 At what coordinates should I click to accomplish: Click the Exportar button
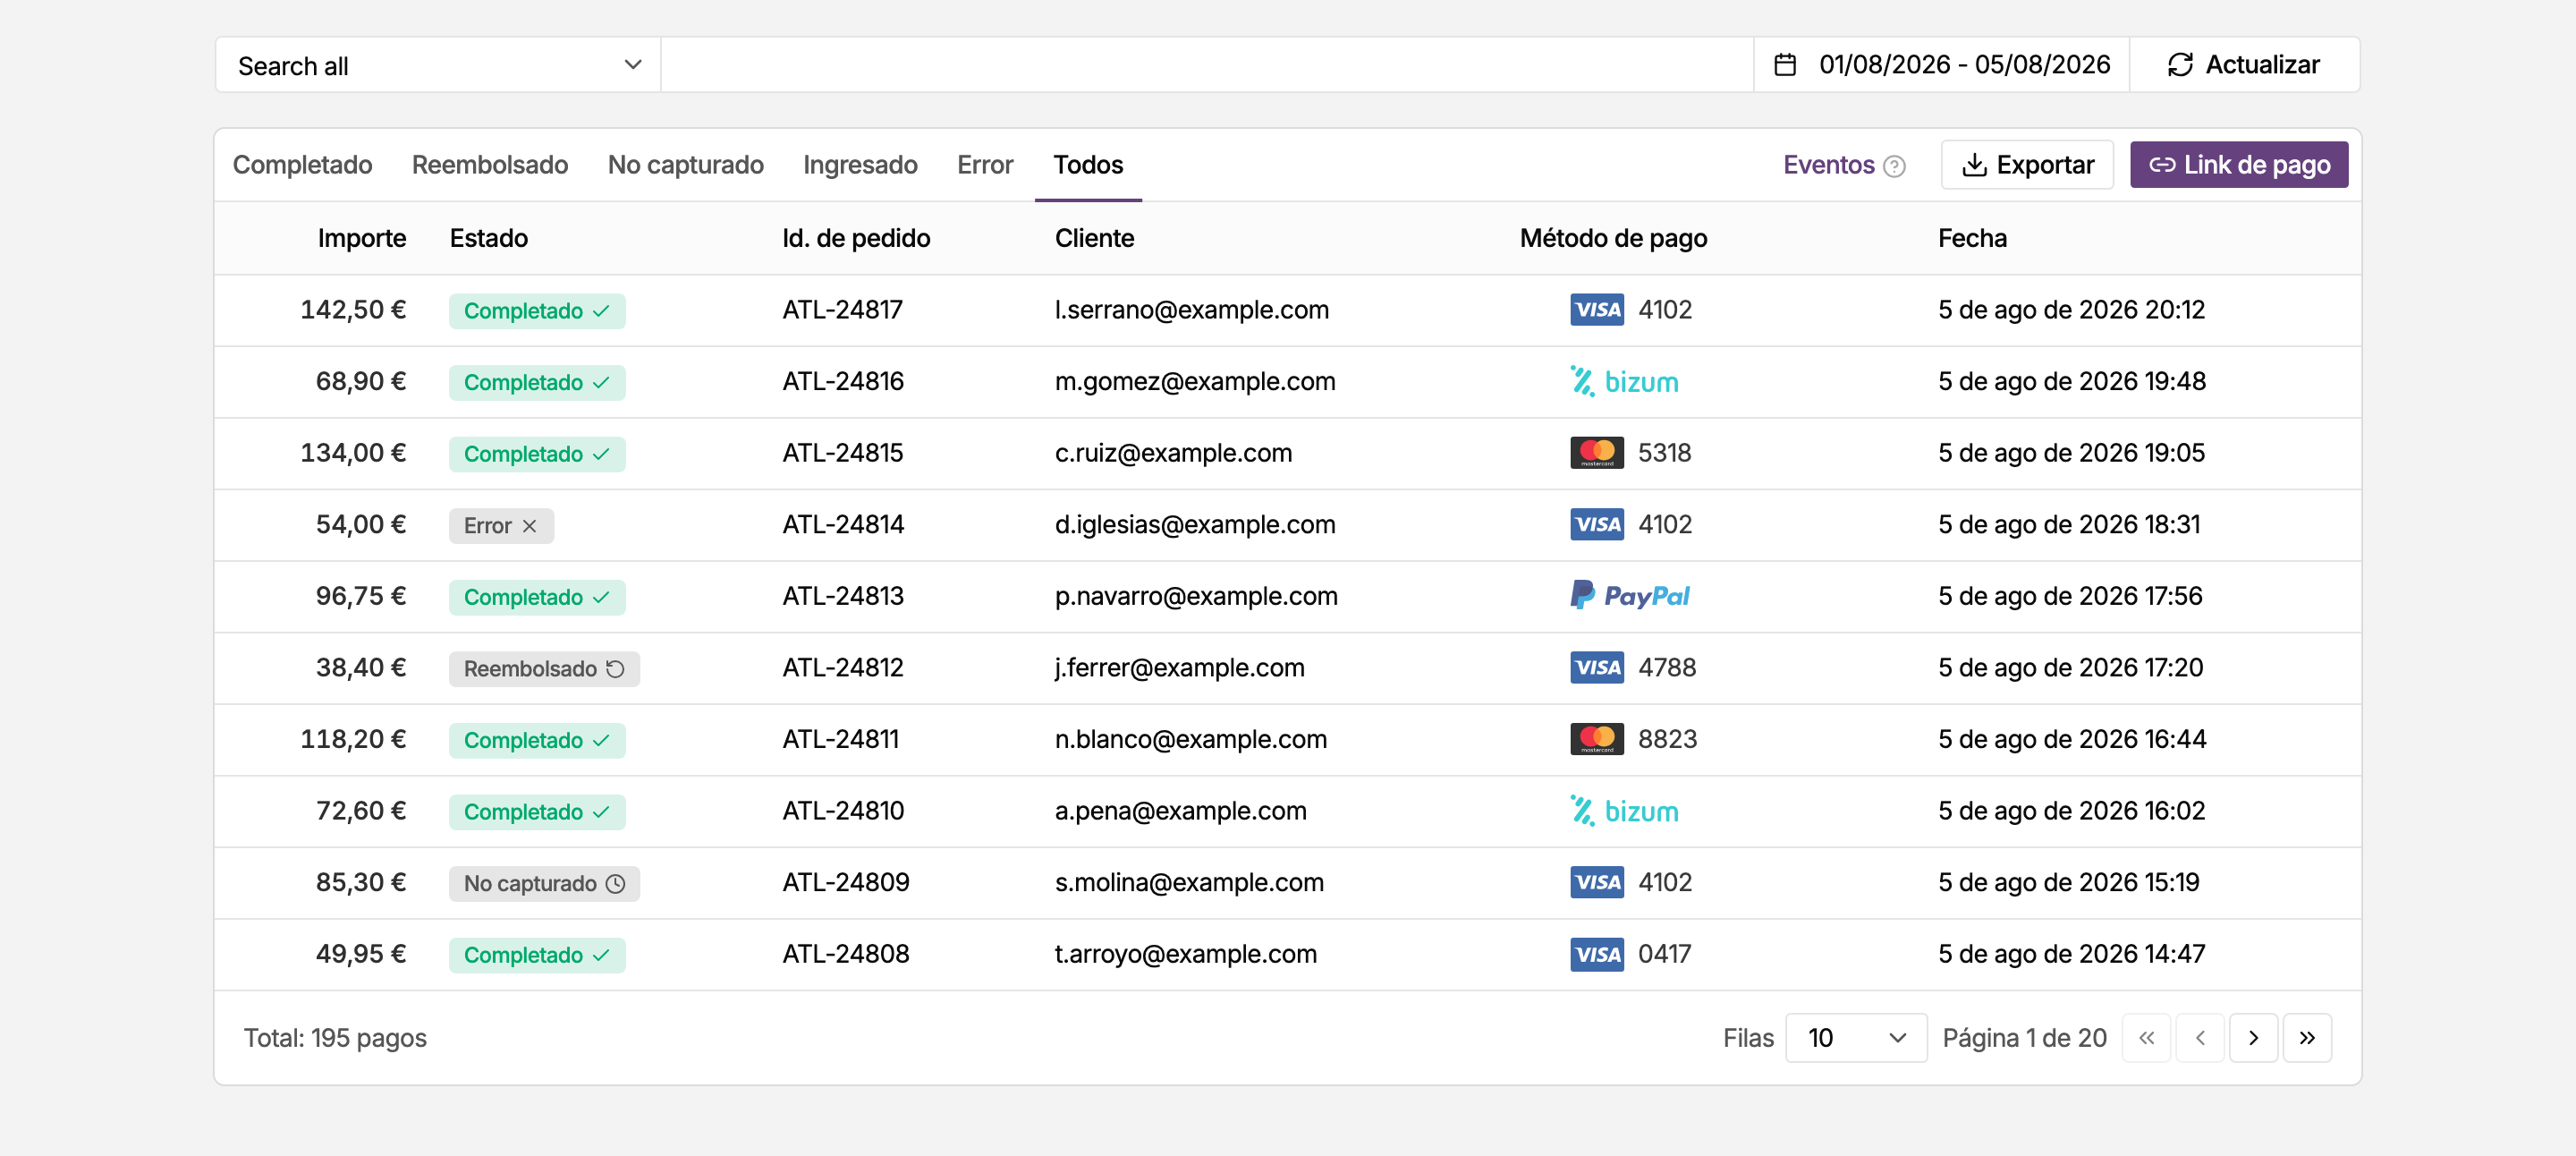pyautogui.click(x=2027, y=165)
